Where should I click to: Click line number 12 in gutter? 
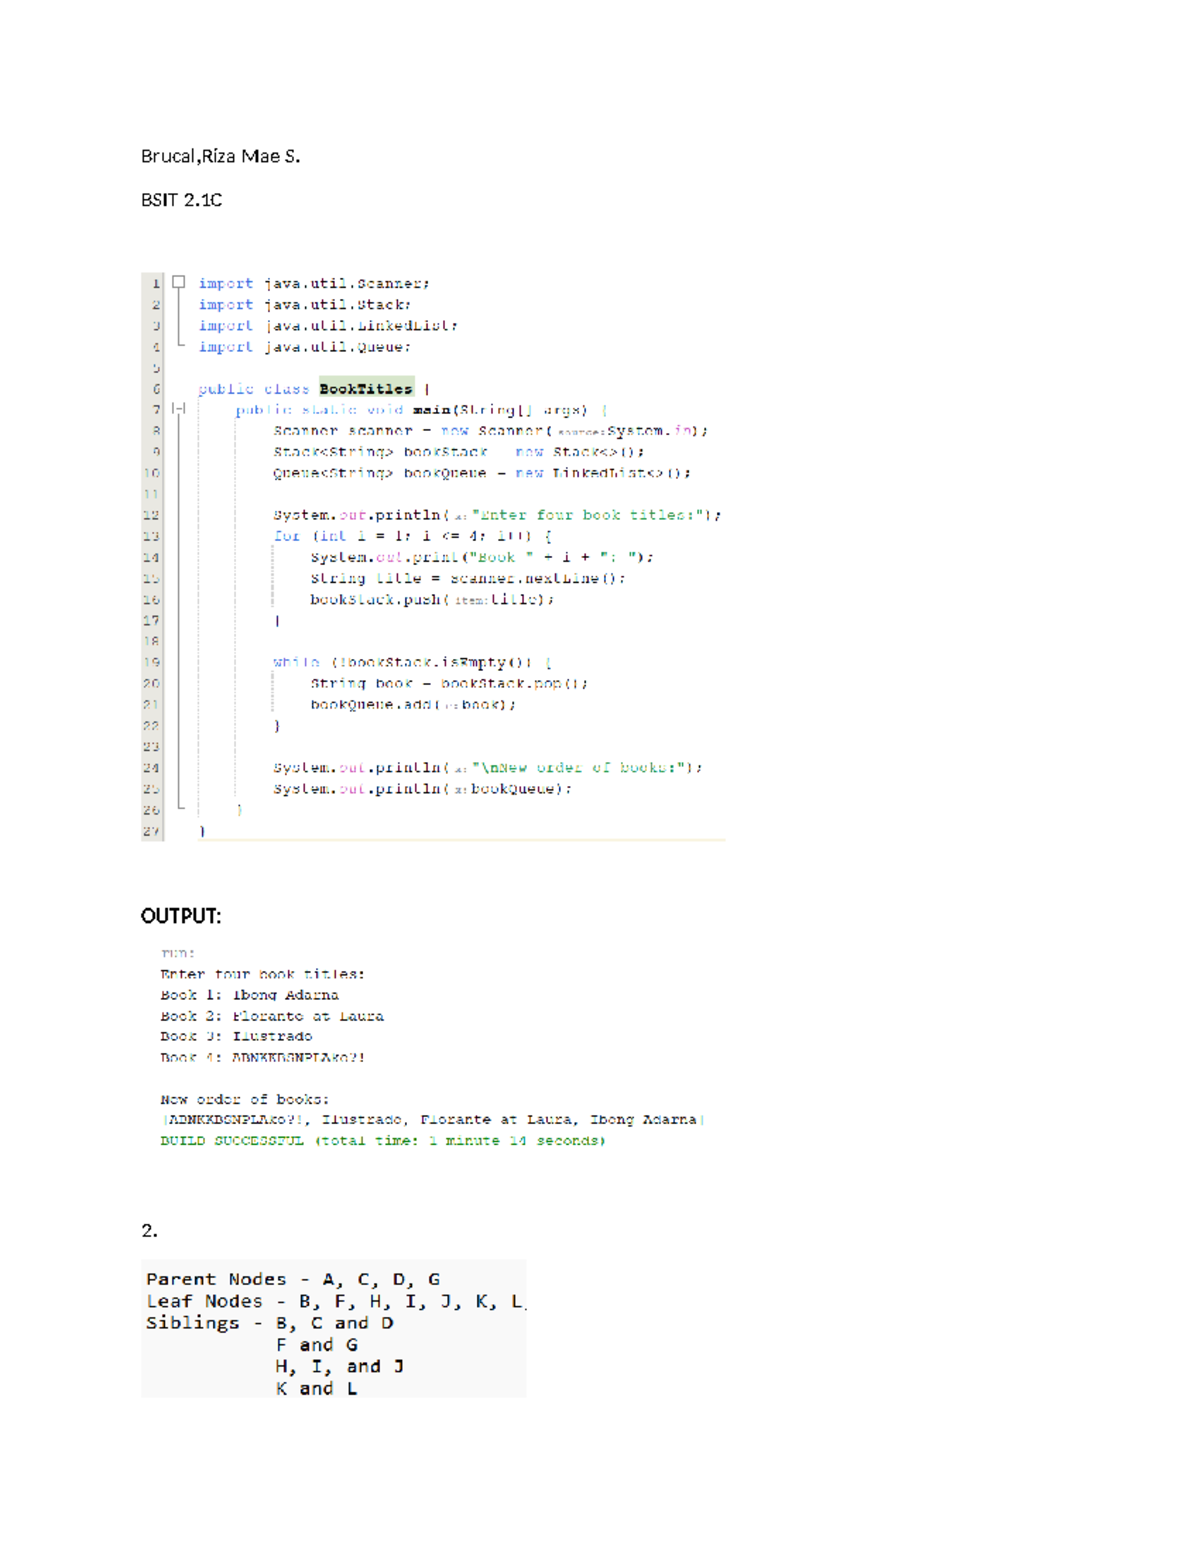coord(151,515)
